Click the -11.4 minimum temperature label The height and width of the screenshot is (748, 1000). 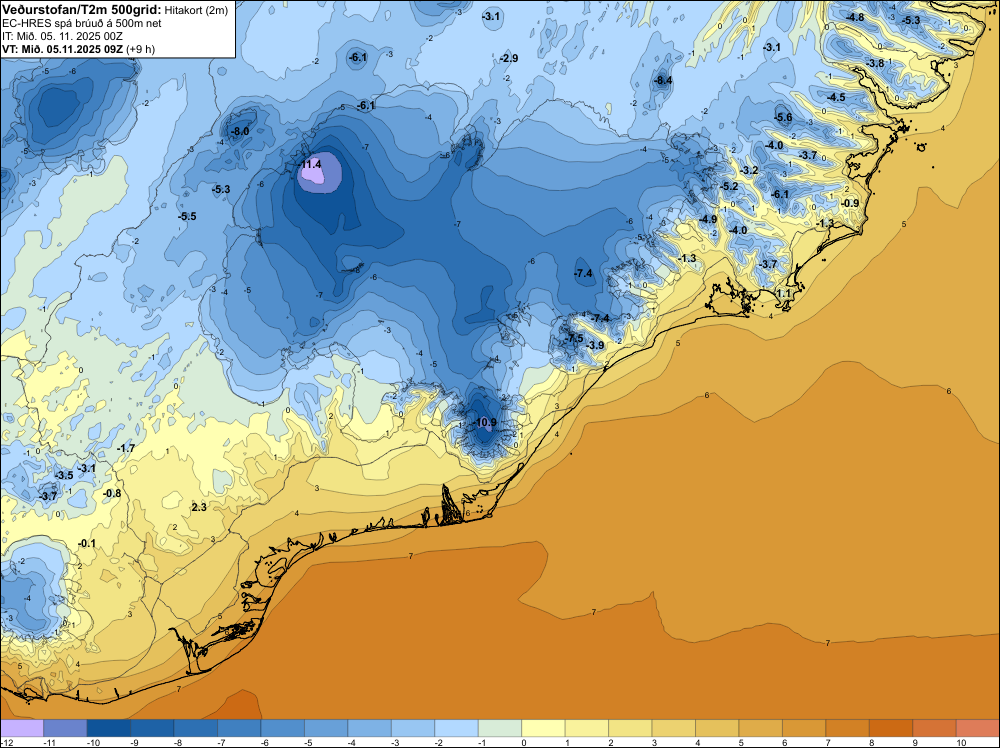point(309,165)
